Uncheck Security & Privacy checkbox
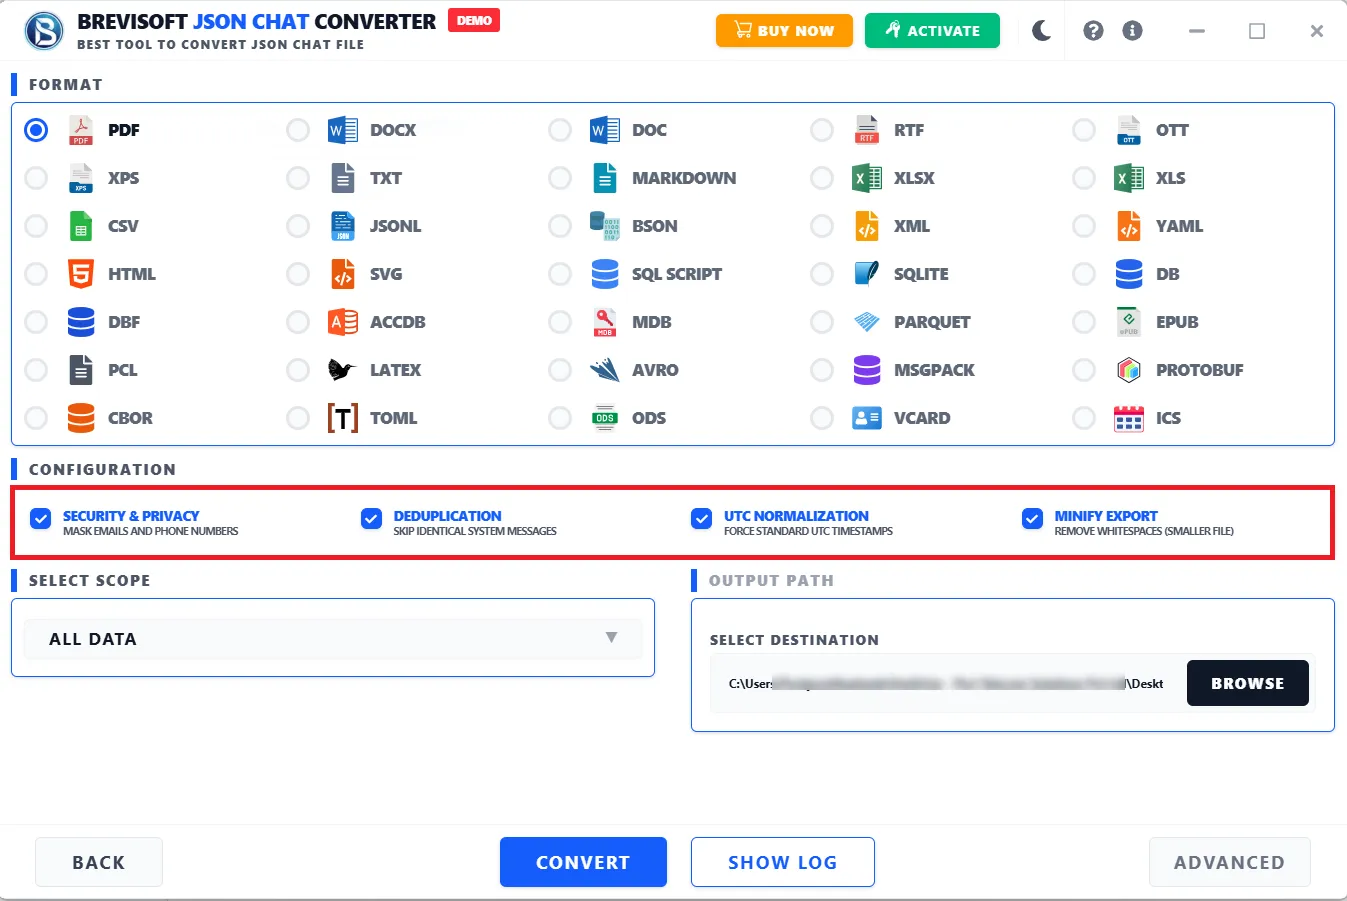Image resolution: width=1347 pixels, height=901 pixels. pyautogui.click(x=41, y=518)
